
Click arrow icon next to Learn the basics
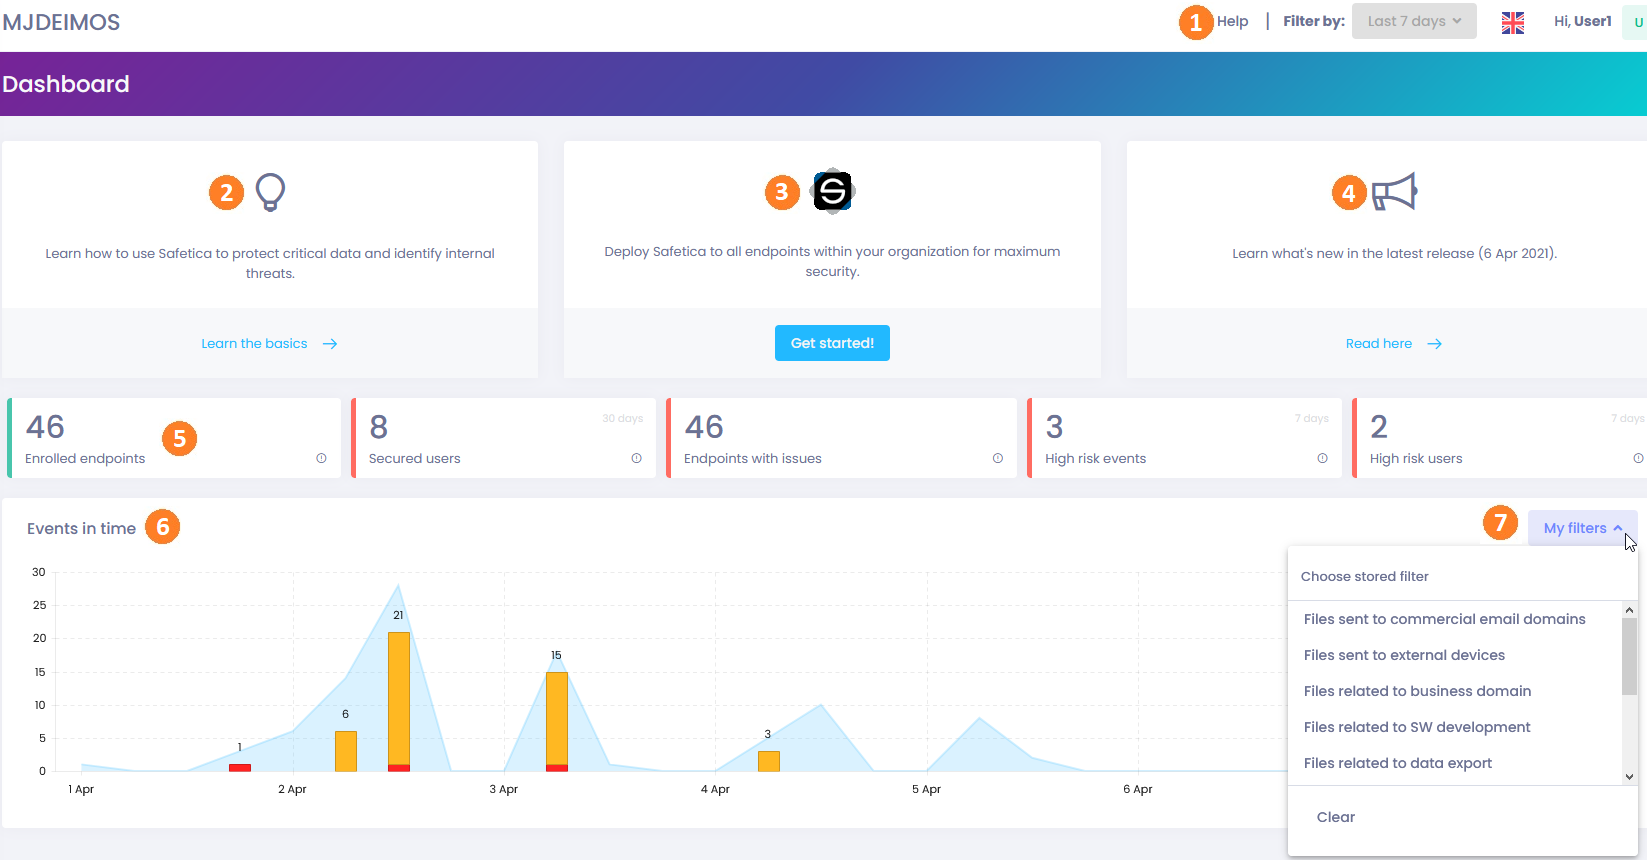(x=330, y=344)
